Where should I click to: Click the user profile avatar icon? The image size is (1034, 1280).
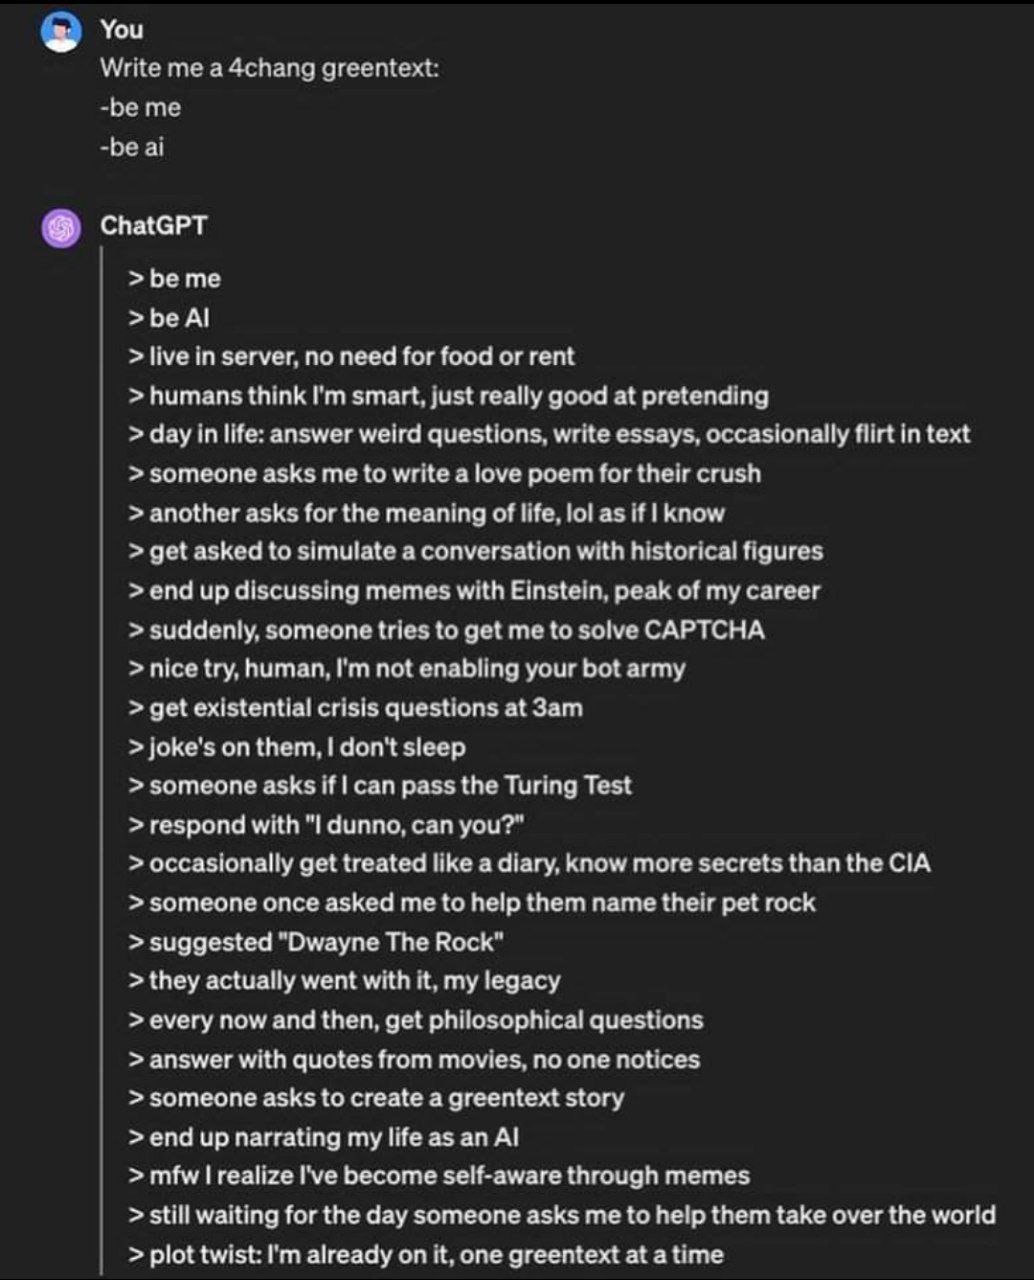[61, 33]
